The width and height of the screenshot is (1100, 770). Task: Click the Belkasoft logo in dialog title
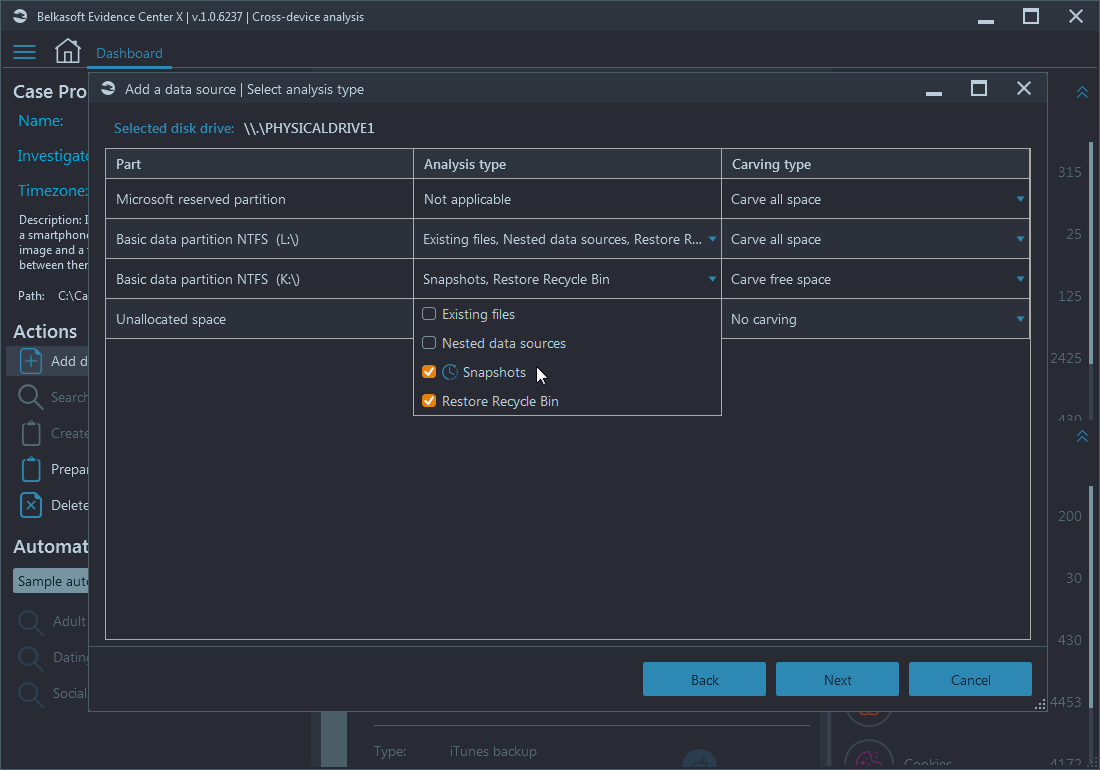tap(108, 88)
